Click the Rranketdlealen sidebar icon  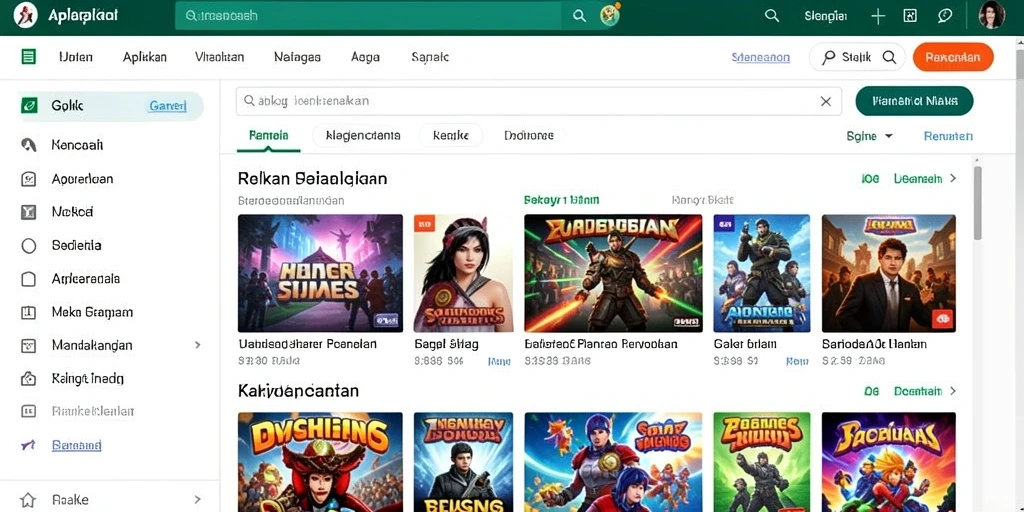click(29, 411)
